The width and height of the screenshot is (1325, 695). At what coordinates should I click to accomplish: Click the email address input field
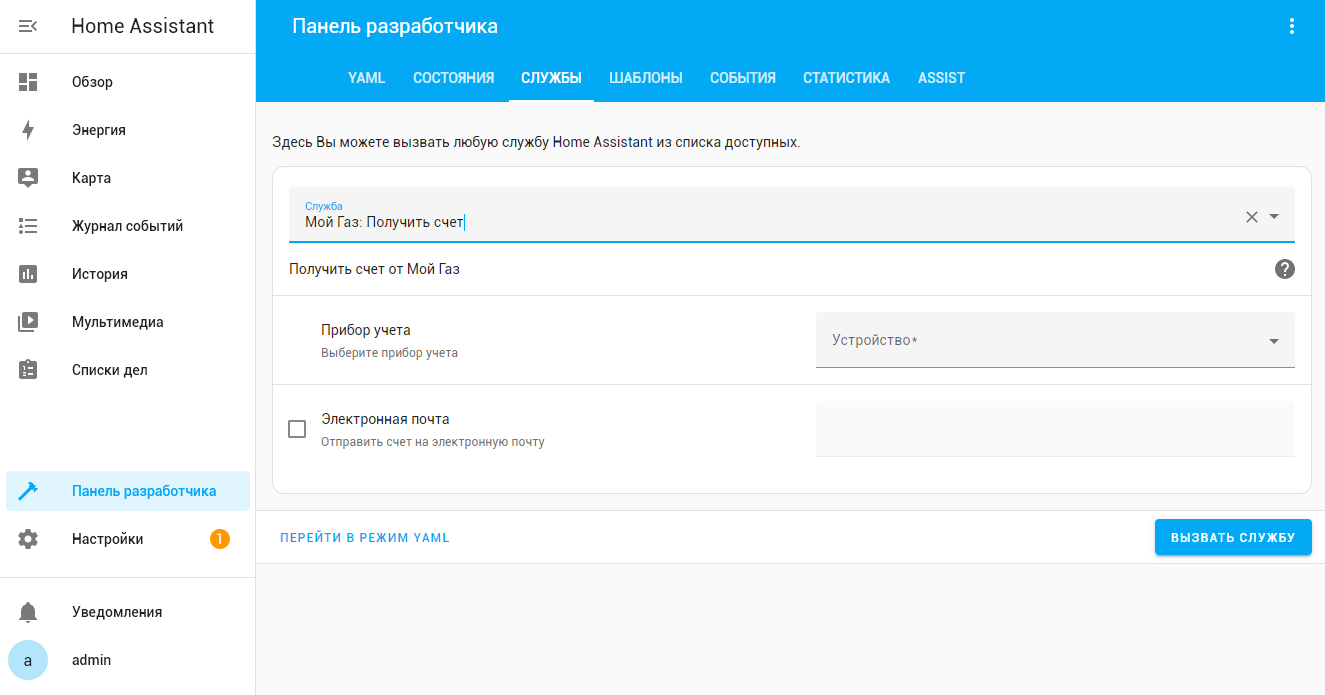pos(1055,429)
